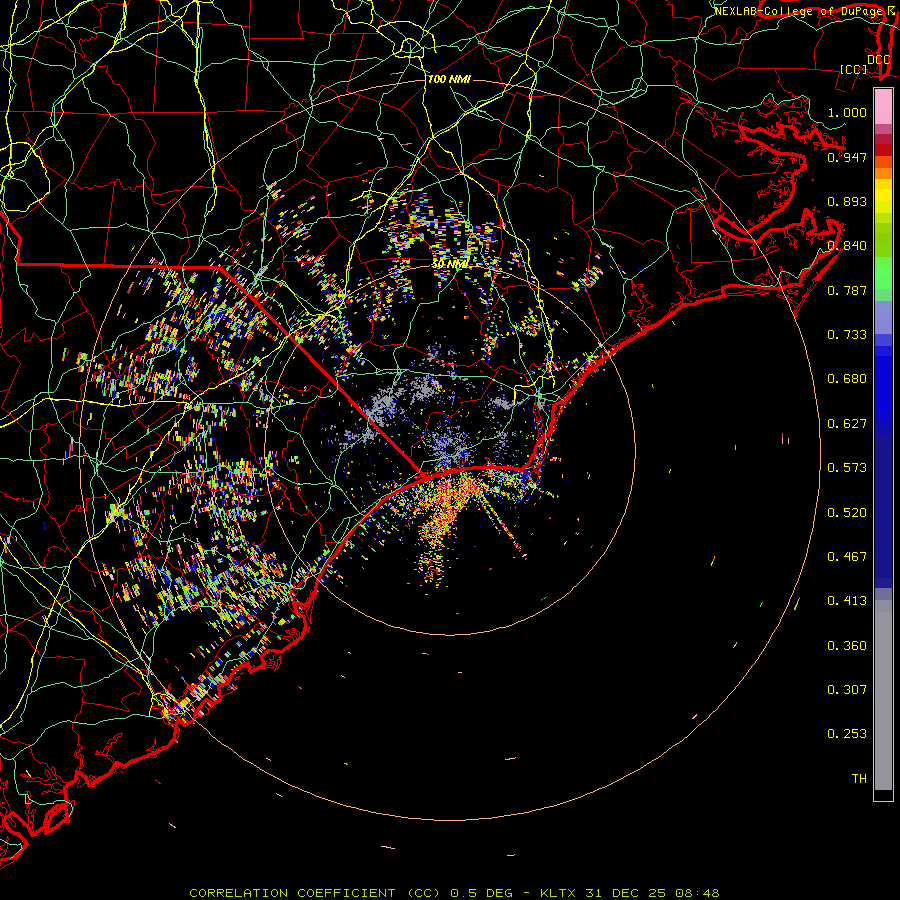
Task: Pick the red swatch in the color bar
Action: (x=883, y=150)
